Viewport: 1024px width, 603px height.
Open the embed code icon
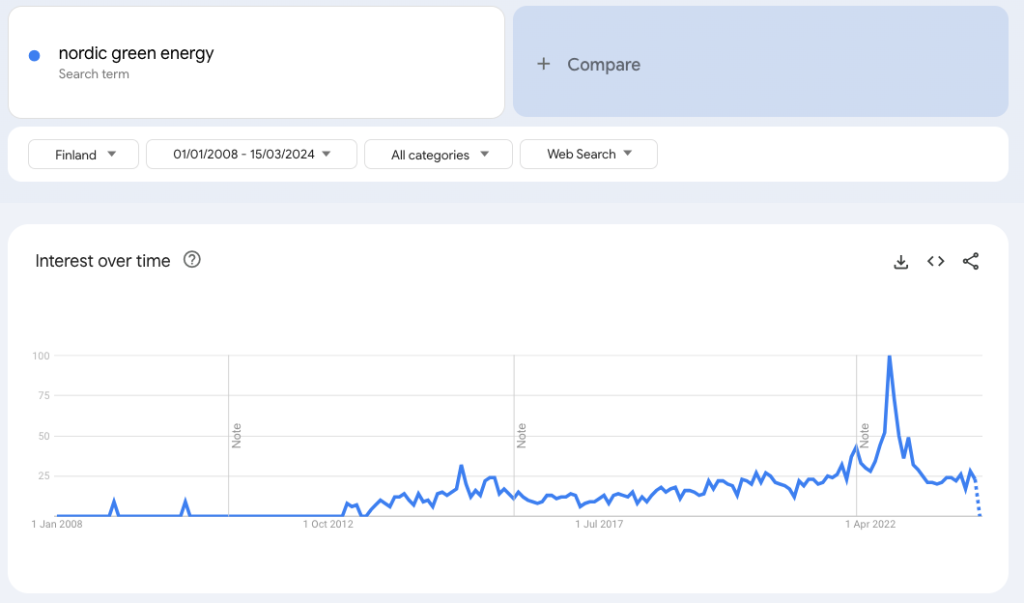pyautogui.click(x=935, y=261)
